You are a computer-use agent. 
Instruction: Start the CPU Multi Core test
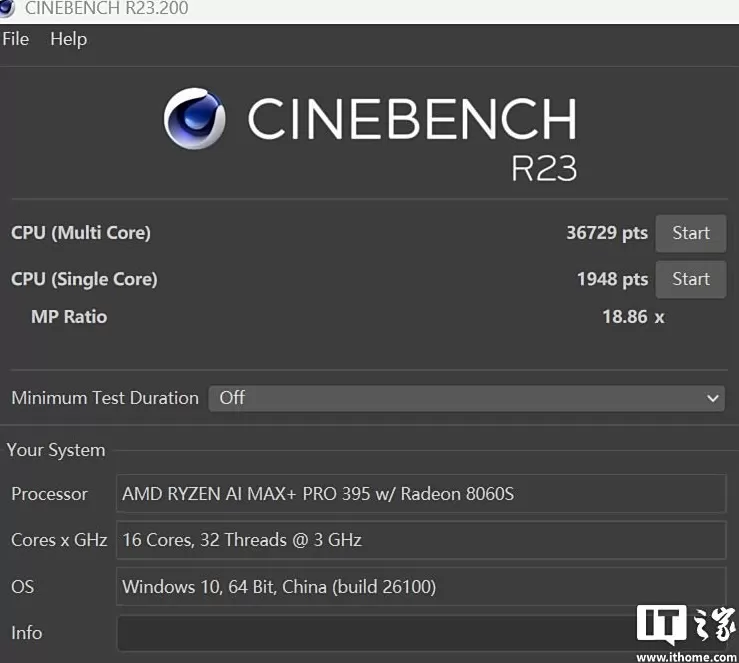(690, 233)
